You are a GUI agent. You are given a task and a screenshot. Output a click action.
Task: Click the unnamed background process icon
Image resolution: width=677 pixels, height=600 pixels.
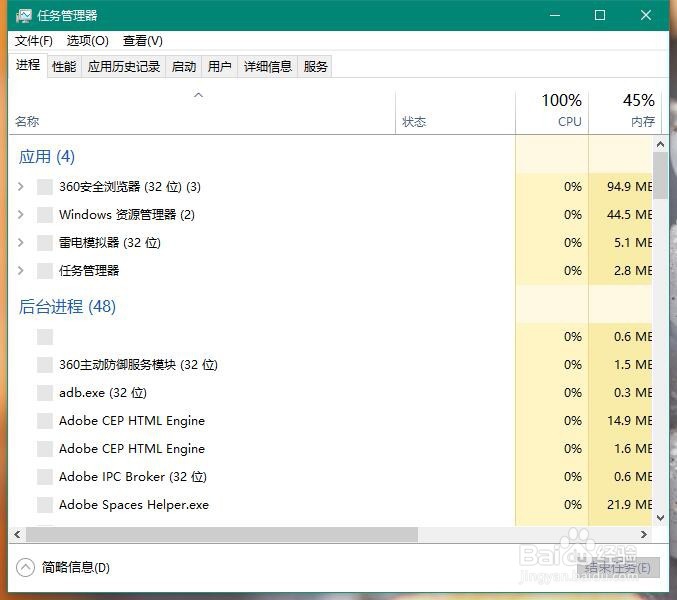[44, 337]
